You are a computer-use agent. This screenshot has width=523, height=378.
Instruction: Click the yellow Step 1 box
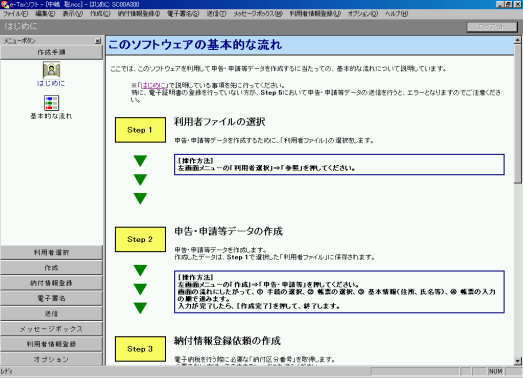pyautogui.click(x=140, y=130)
